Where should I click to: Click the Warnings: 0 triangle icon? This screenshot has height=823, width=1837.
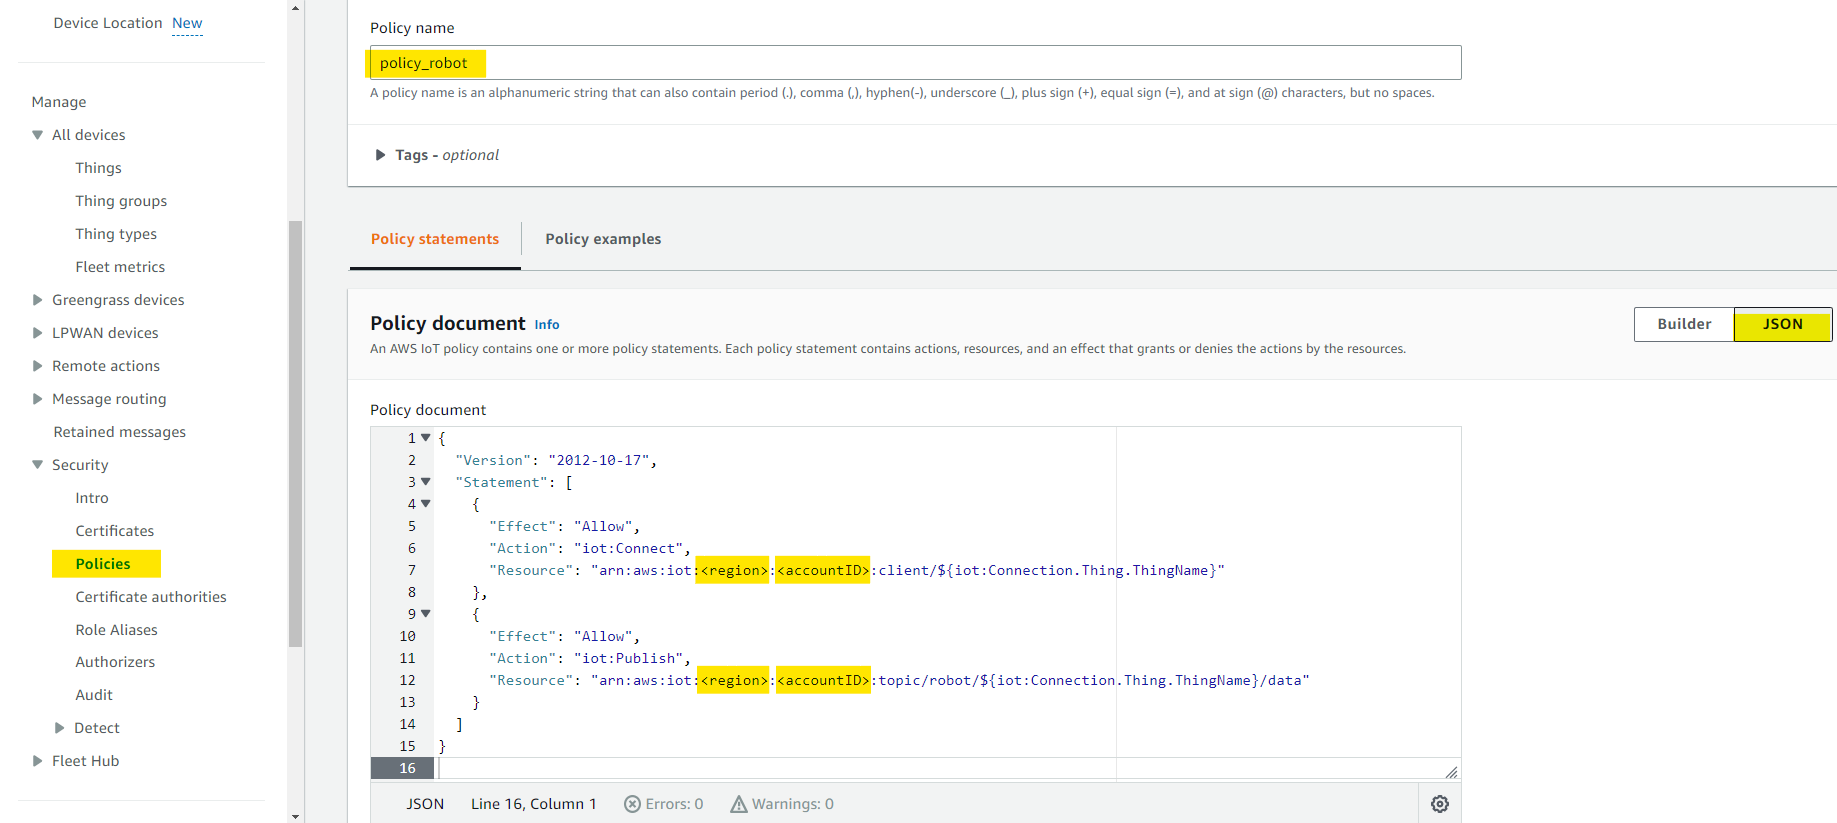[x=739, y=804]
